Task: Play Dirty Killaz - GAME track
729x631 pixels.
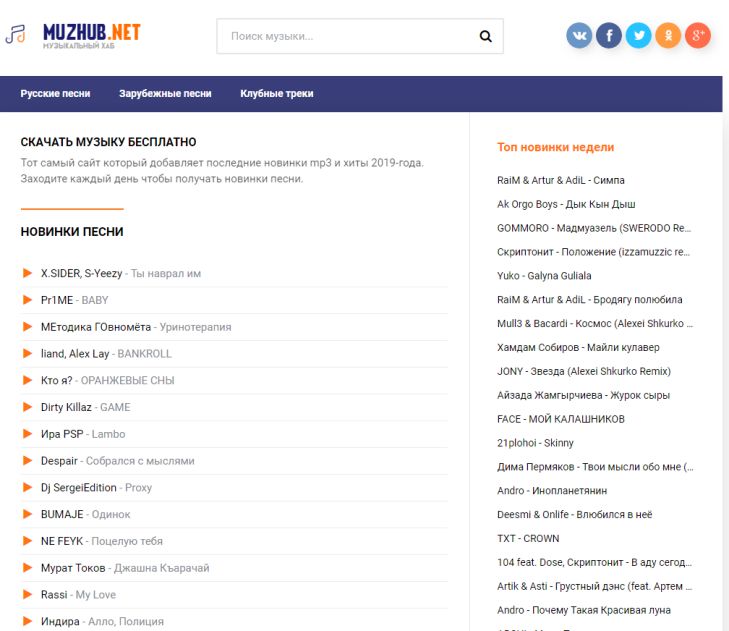Action: pyautogui.click(x=27, y=407)
